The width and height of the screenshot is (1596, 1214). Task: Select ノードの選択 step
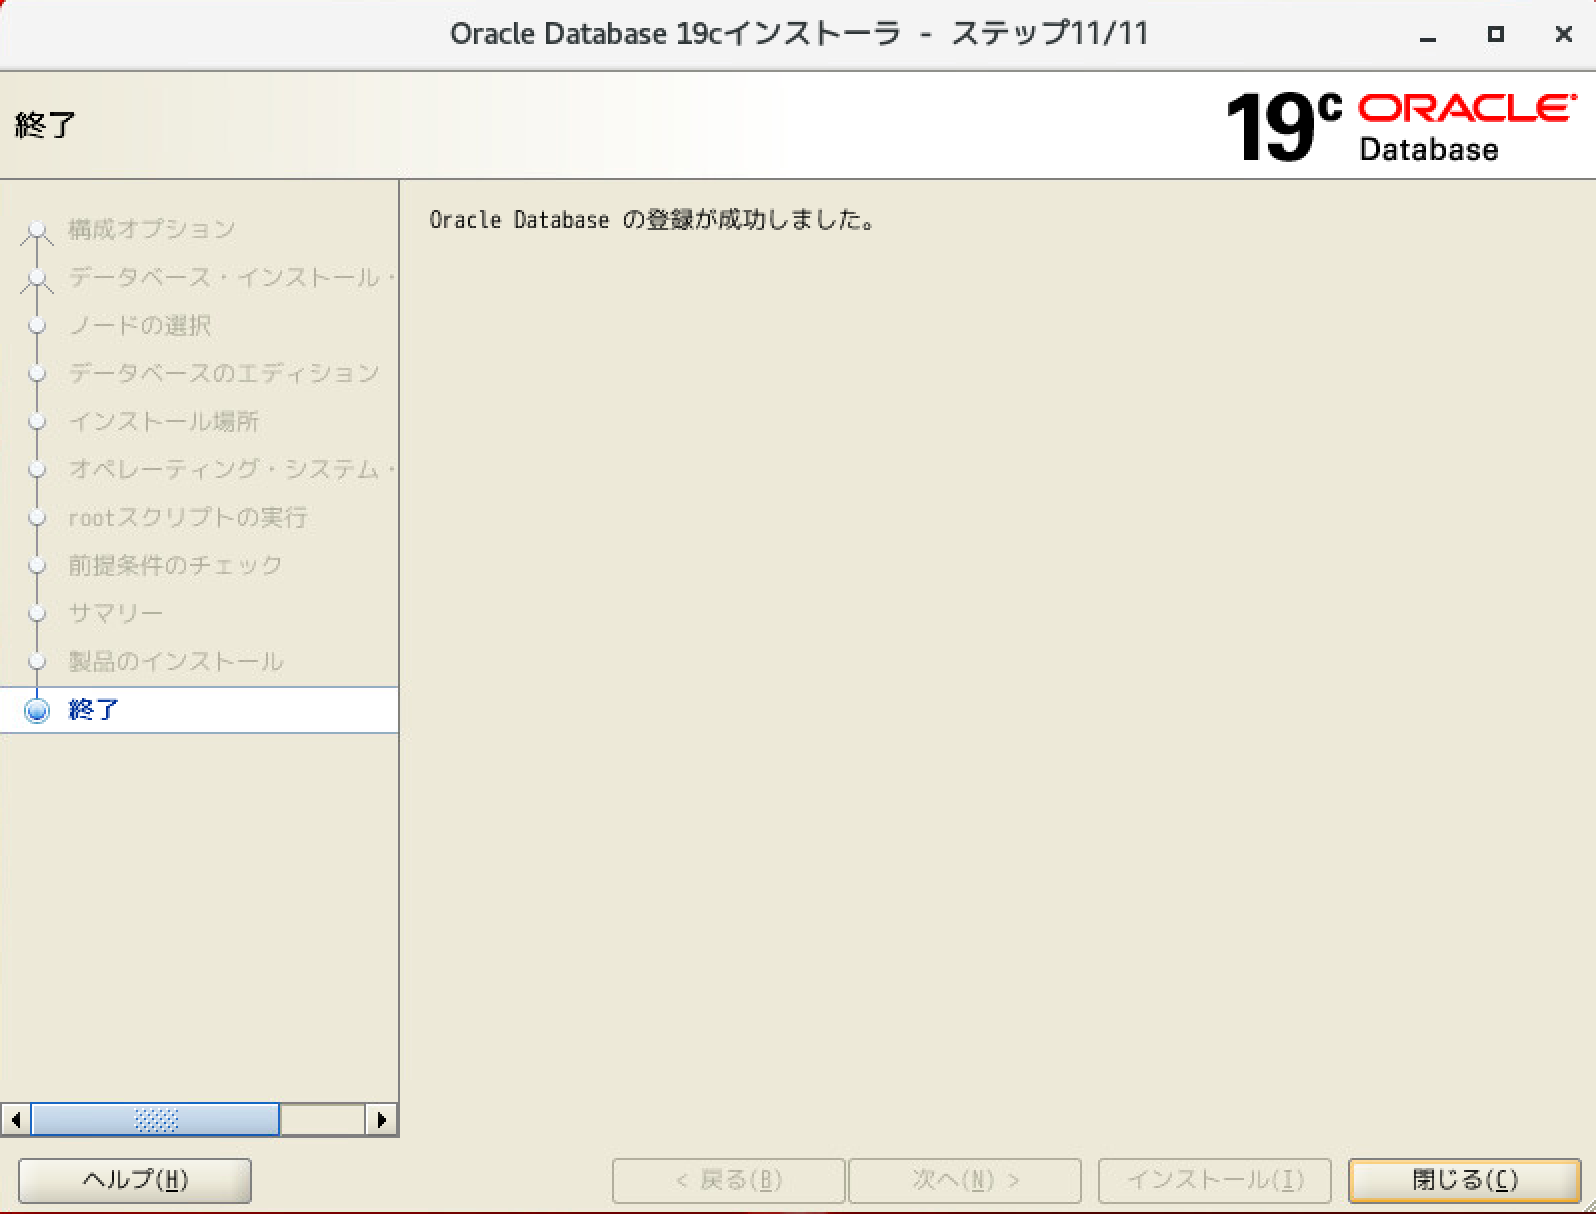(140, 325)
